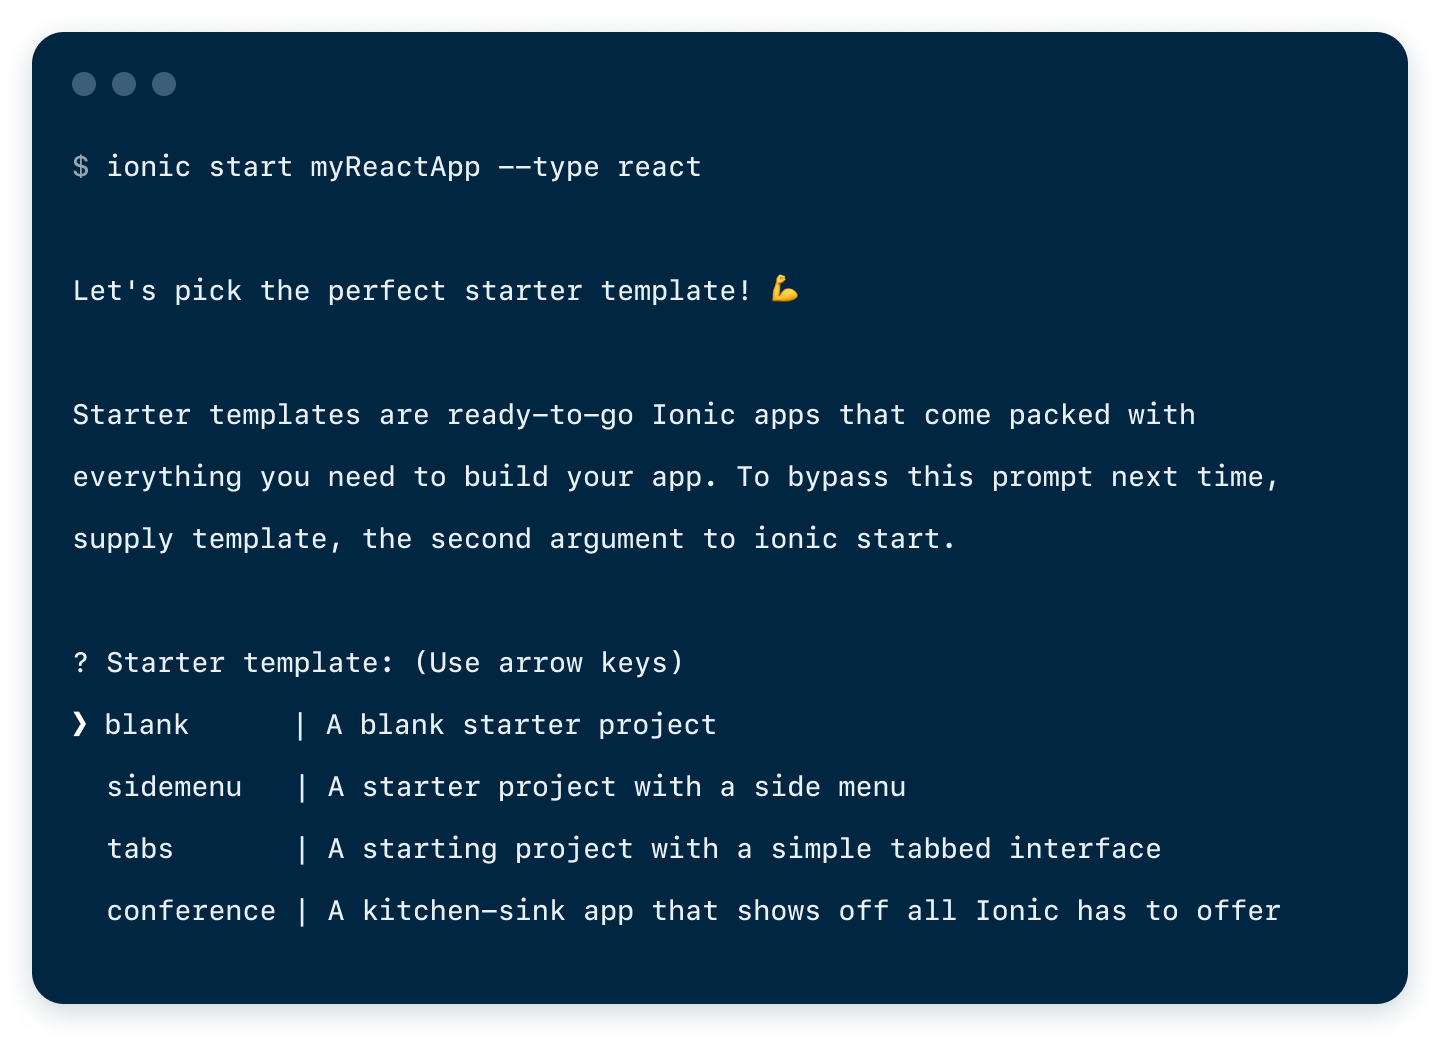
Task: Click the kitchen-sink app description text
Action: pyautogui.click(x=804, y=911)
